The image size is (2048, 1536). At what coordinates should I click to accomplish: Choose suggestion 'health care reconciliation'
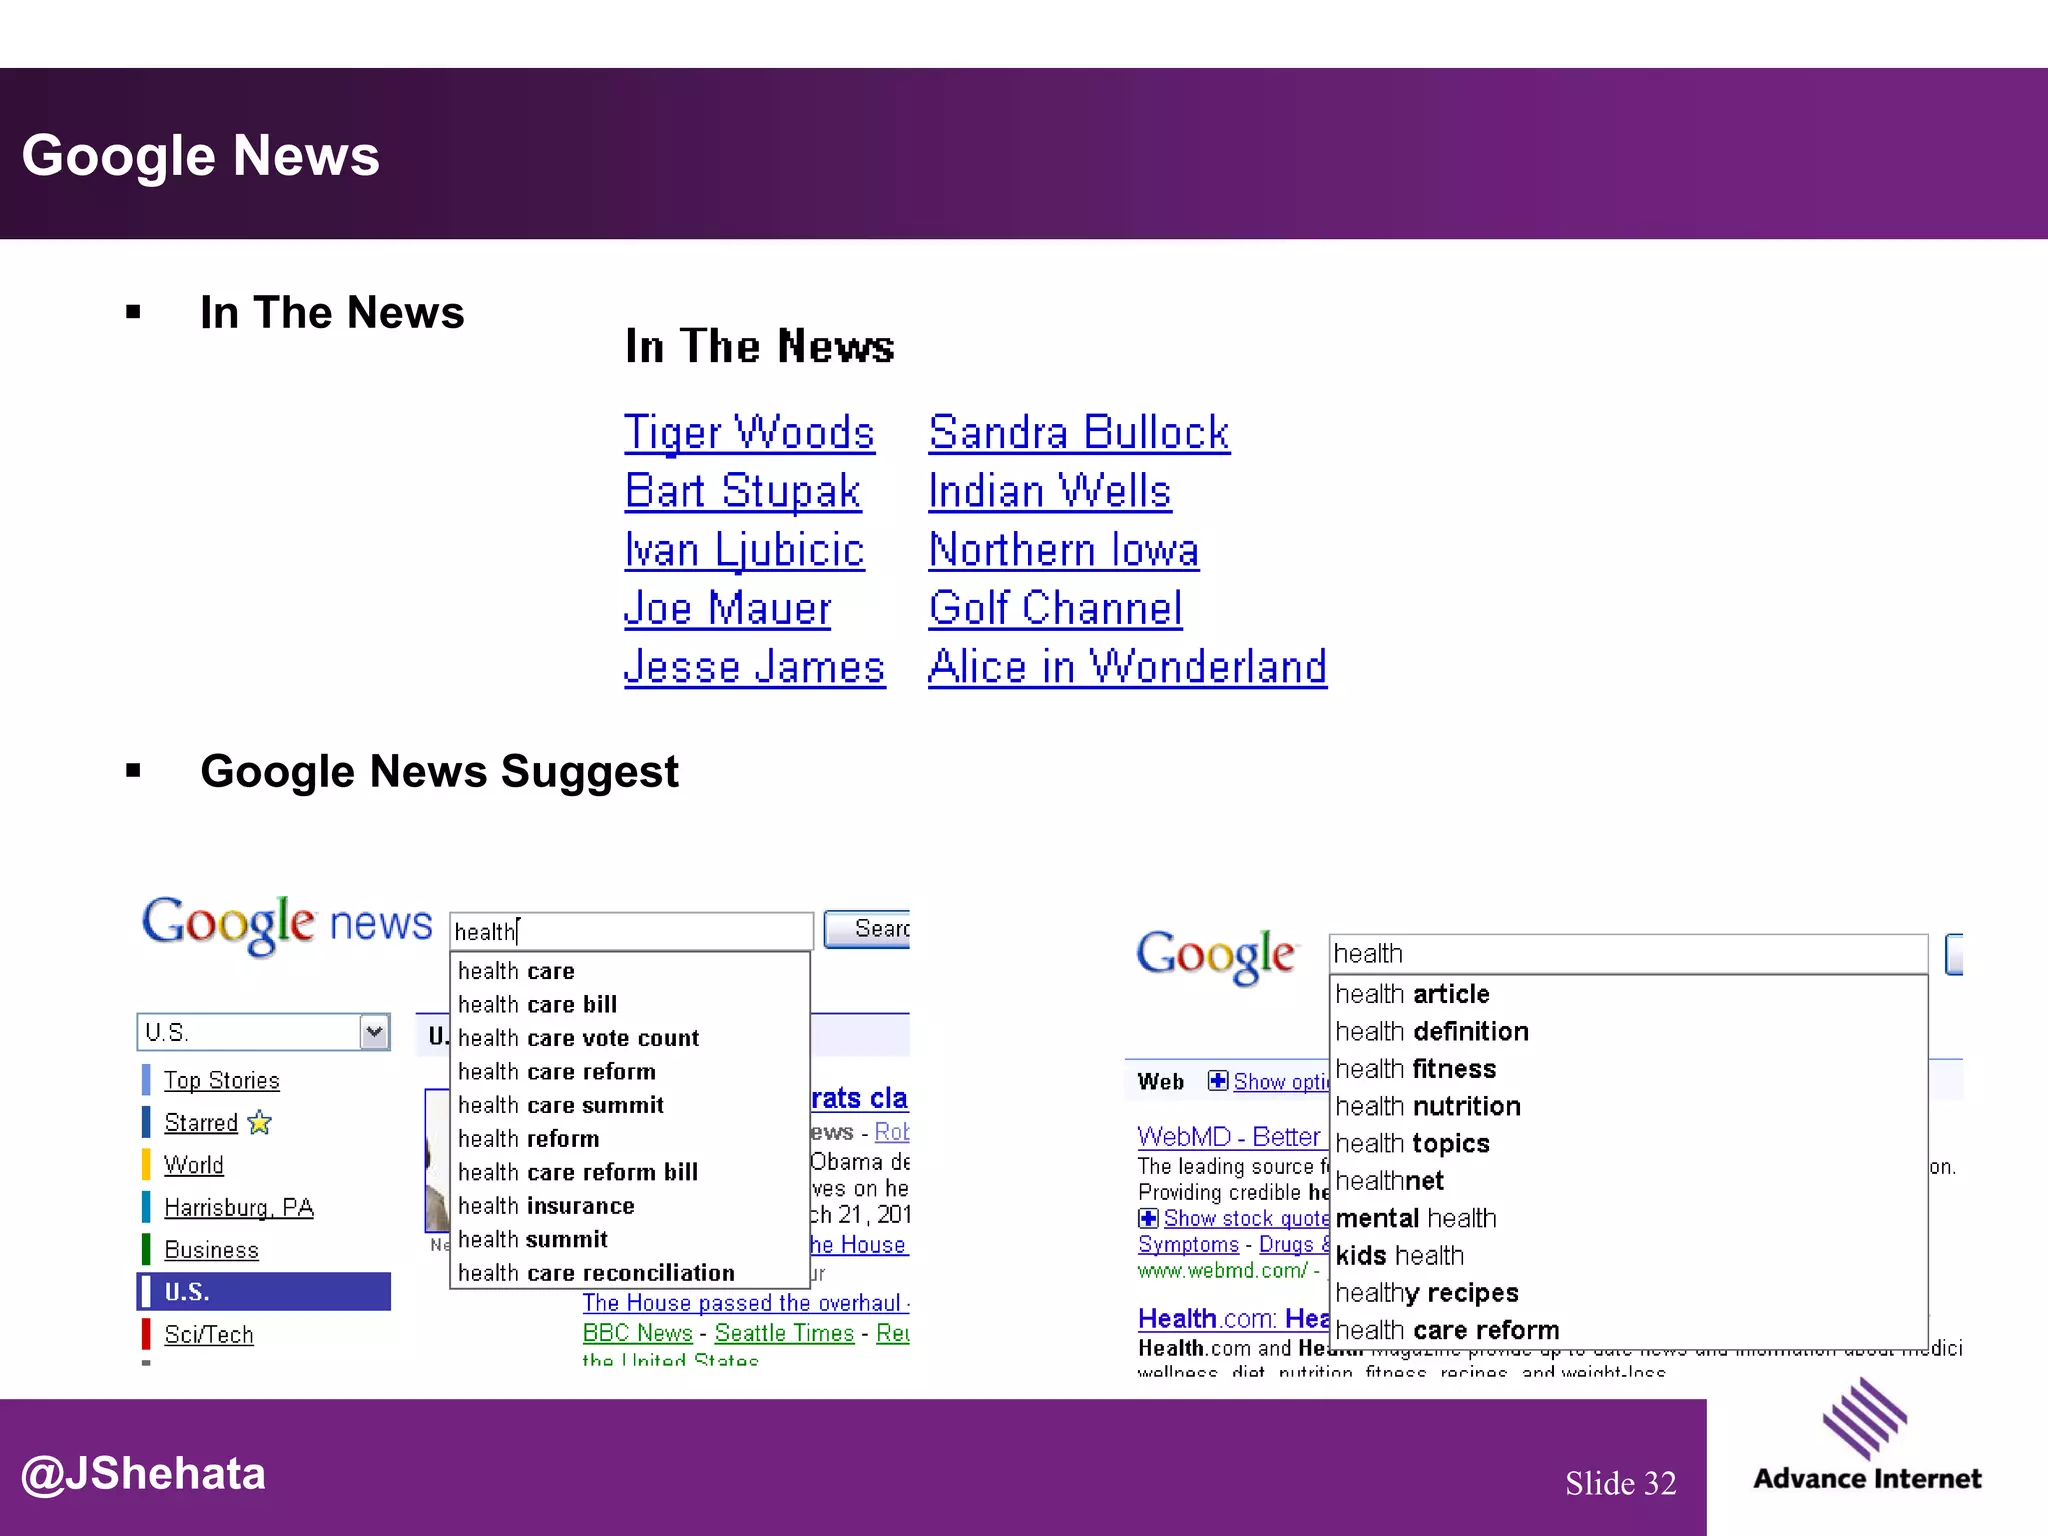tap(630, 1273)
